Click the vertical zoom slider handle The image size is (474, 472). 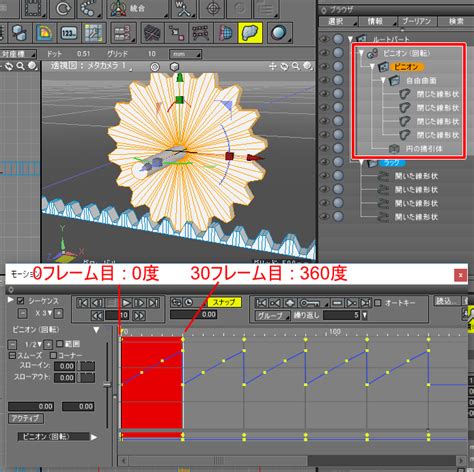pos(107,384)
